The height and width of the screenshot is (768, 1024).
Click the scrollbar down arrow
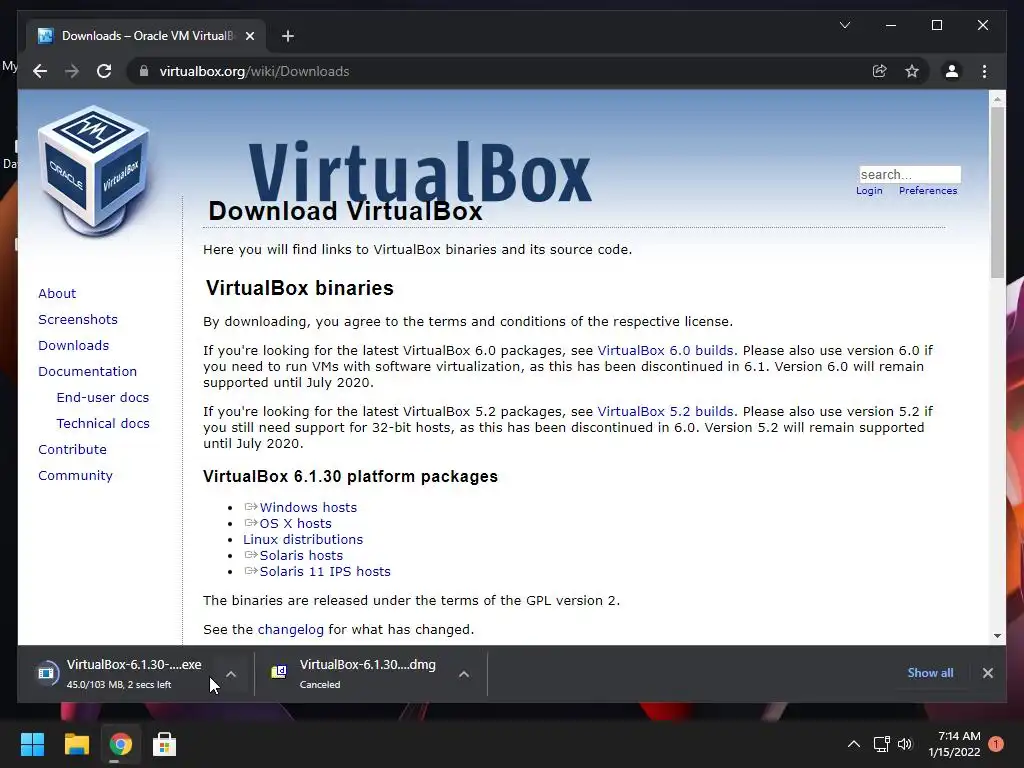997,635
